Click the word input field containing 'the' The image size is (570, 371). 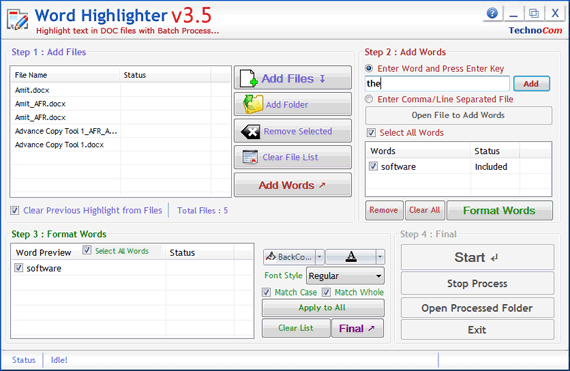pos(437,84)
